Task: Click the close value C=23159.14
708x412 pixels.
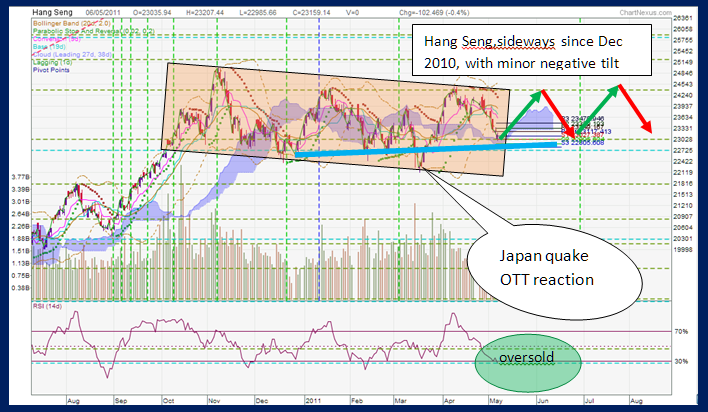Action: [x=312, y=13]
